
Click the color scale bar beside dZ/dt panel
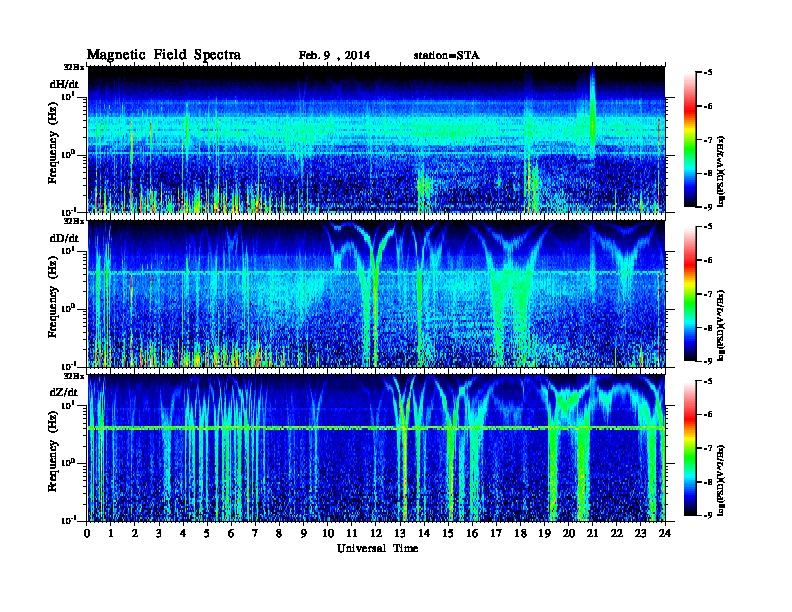[690, 448]
